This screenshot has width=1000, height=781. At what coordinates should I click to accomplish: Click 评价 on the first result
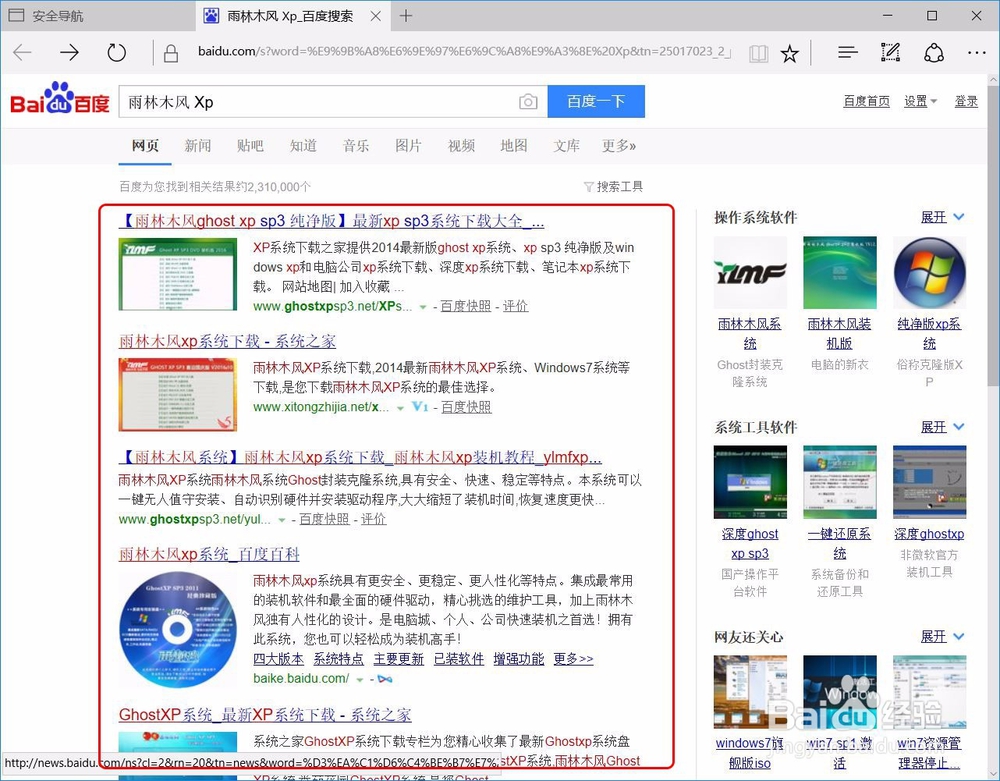(x=515, y=306)
